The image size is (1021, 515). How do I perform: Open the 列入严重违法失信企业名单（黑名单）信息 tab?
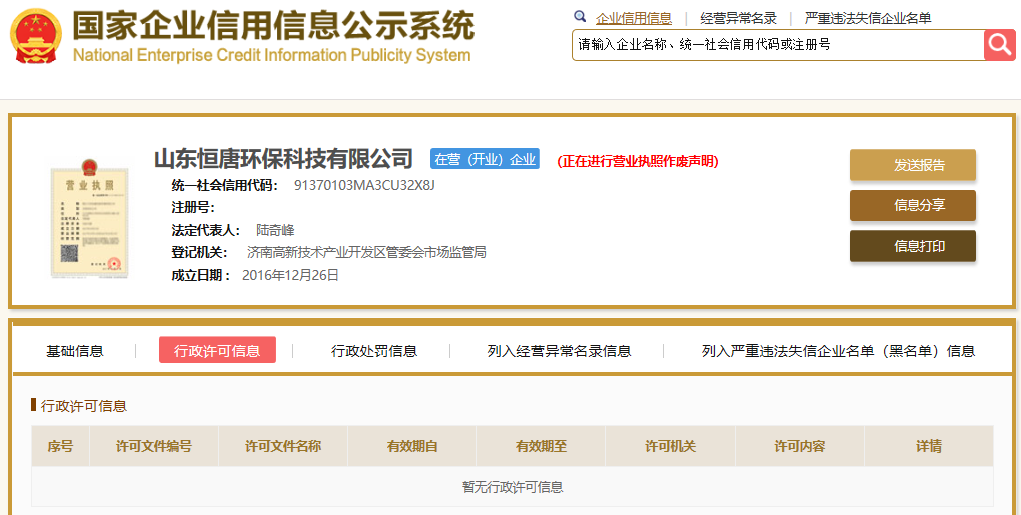[839, 351]
